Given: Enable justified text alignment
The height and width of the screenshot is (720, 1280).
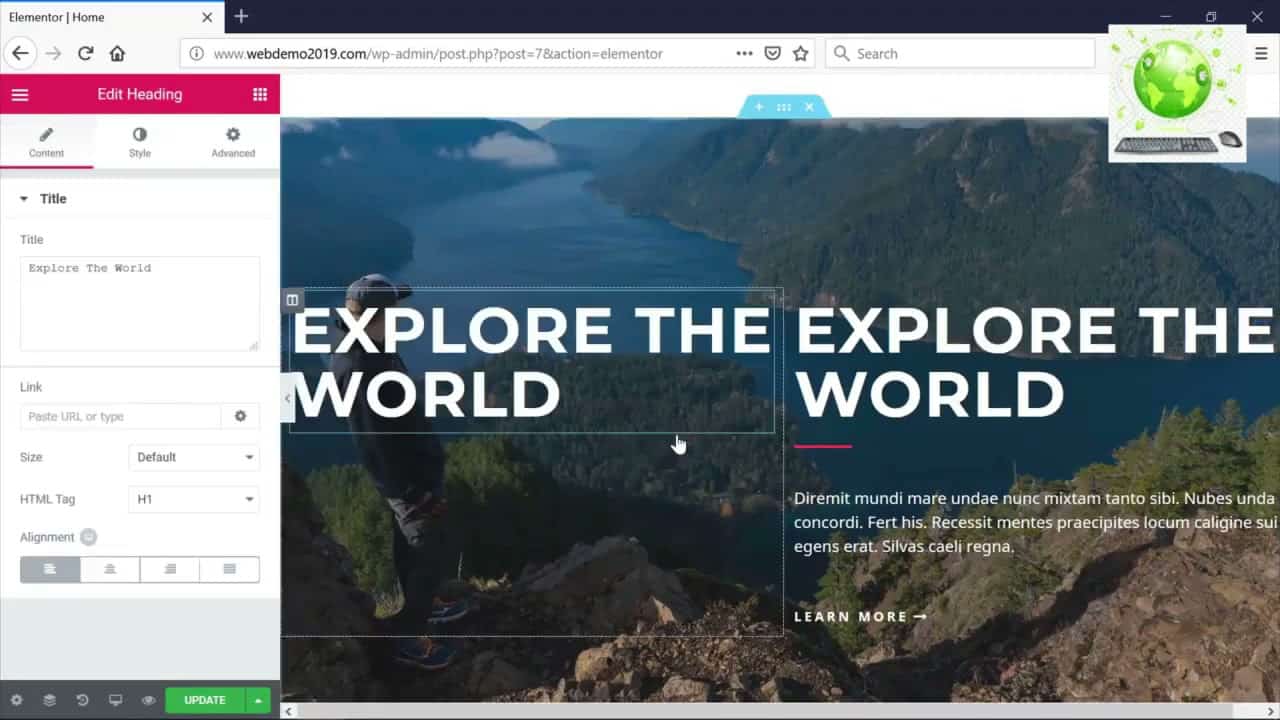Looking at the screenshot, I should (x=229, y=569).
